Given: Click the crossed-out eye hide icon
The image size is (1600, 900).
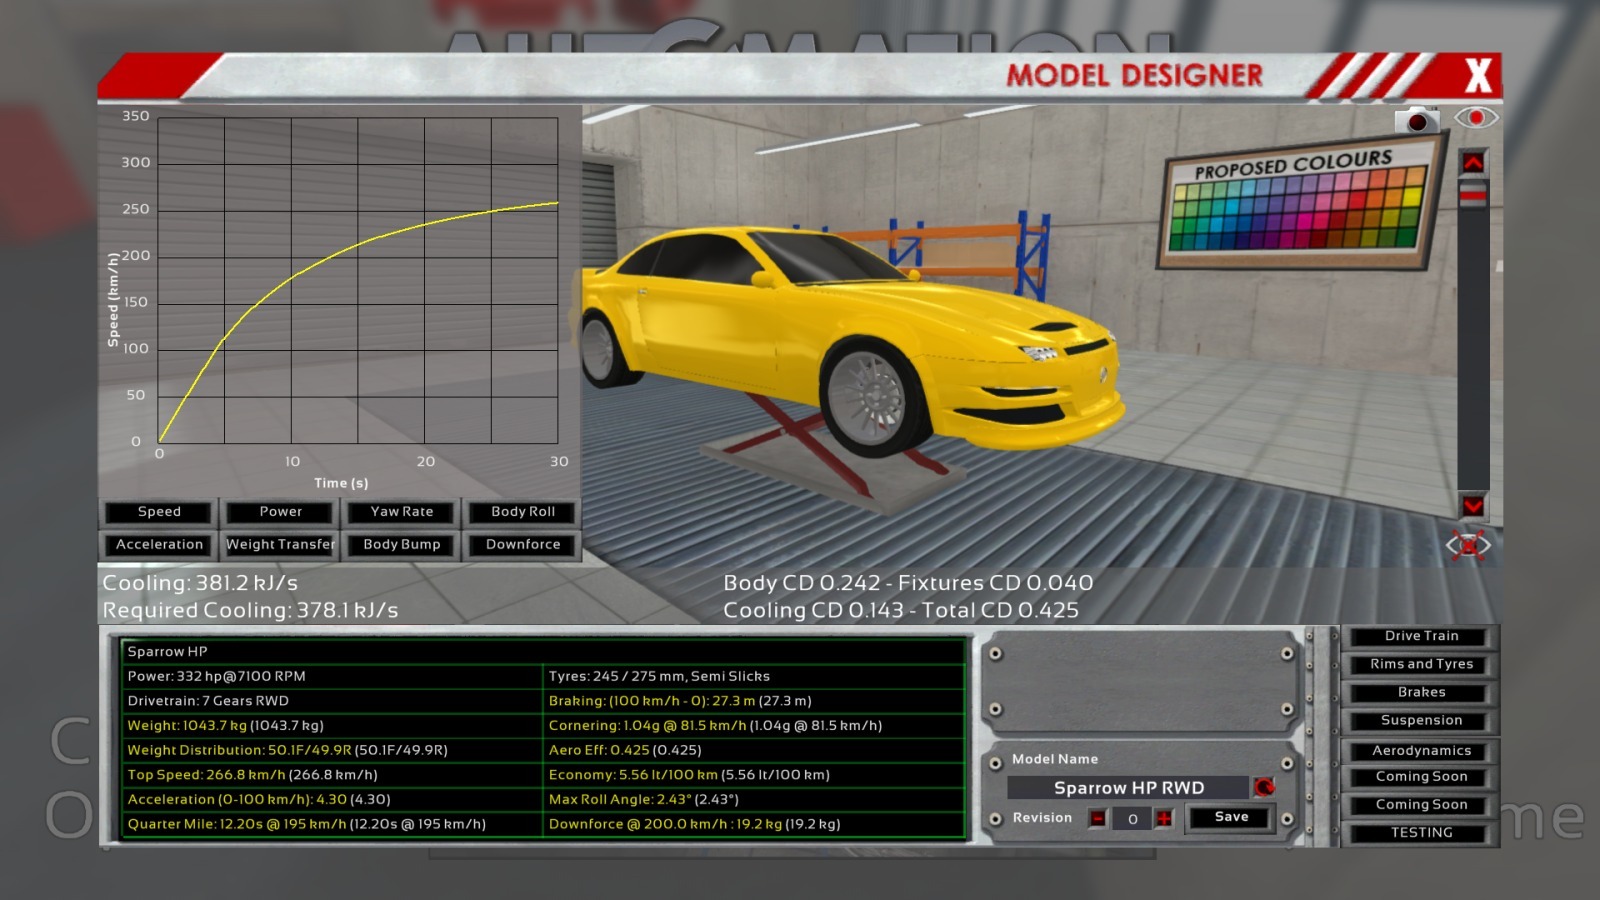Looking at the screenshot, I should coord(1468,545).
